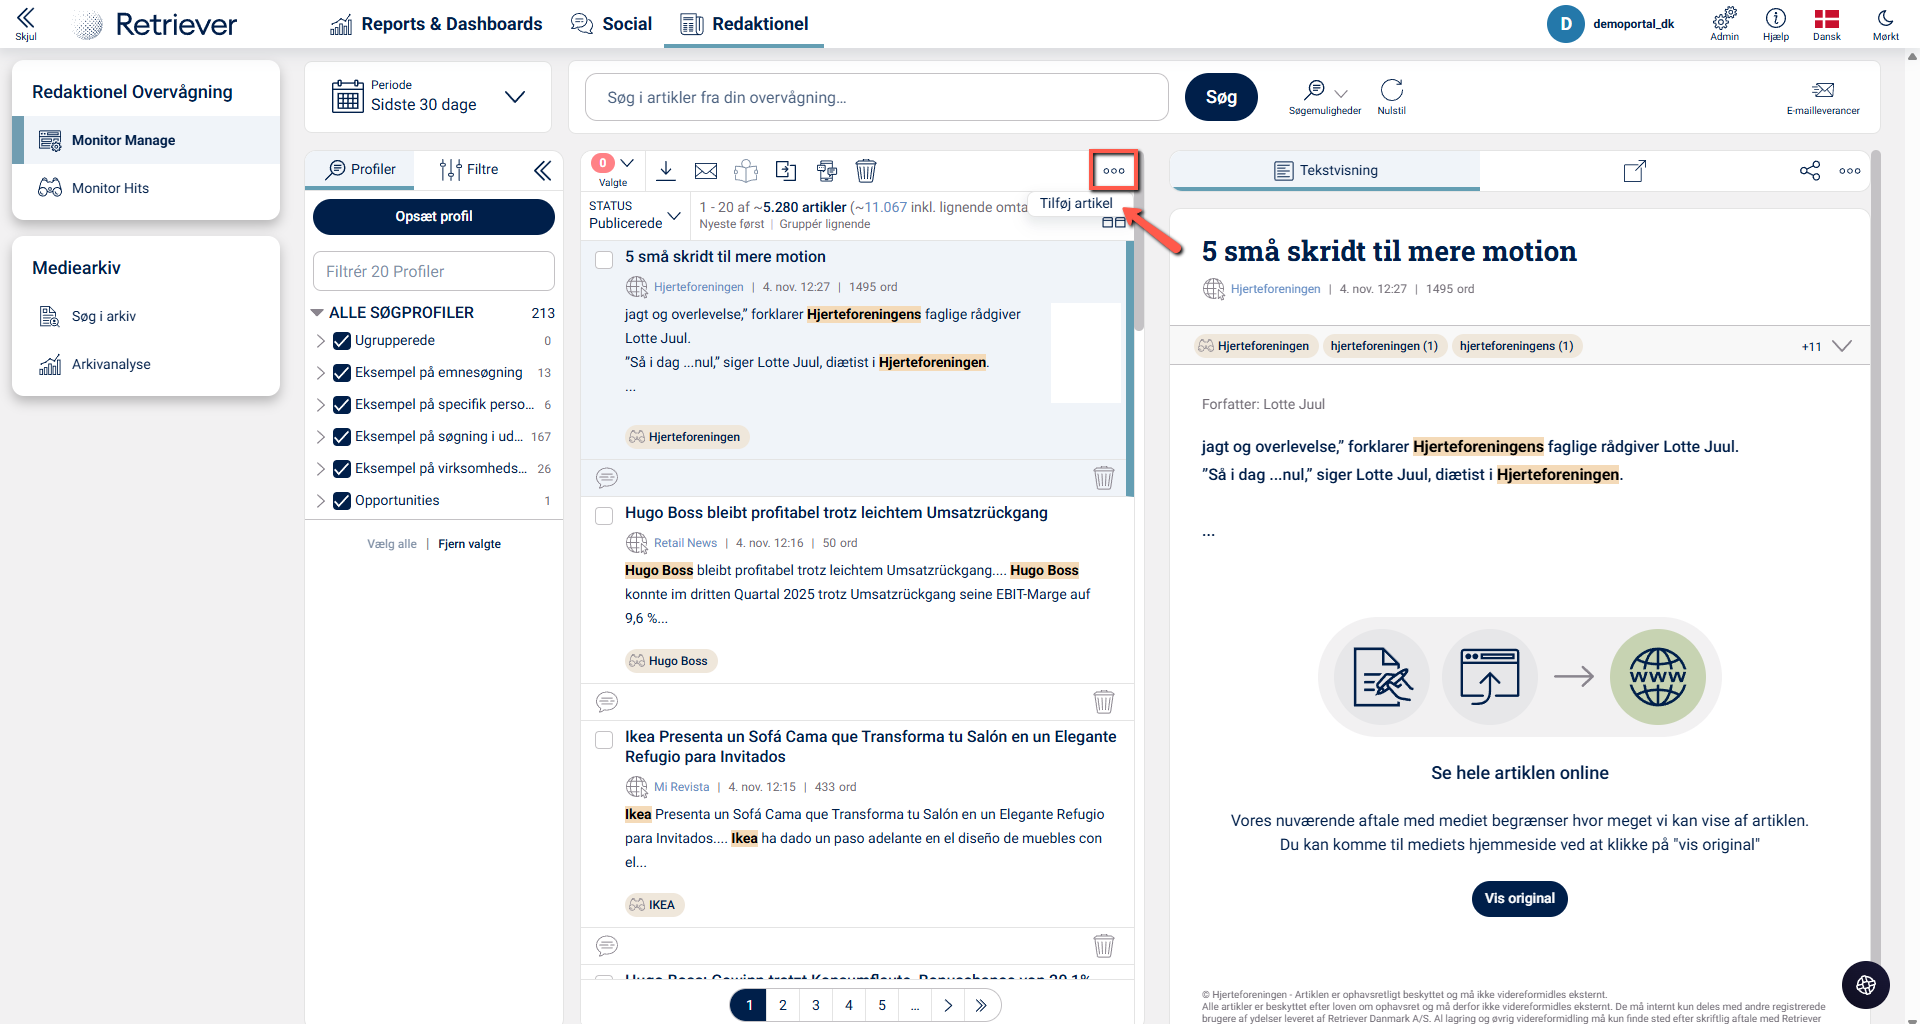Image resolution: width=1920 pixels, height=1024 pixels.
Task: Check the Ikea Presenta un Sofá Cama article checkbox
Action: (x=604, y=740)
